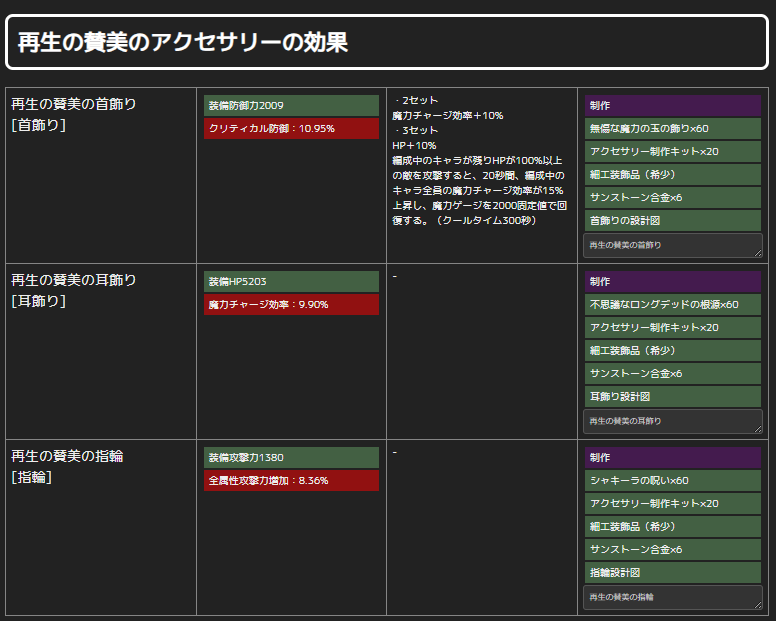Select the green stat 装備防御力2009

point(291,105)
